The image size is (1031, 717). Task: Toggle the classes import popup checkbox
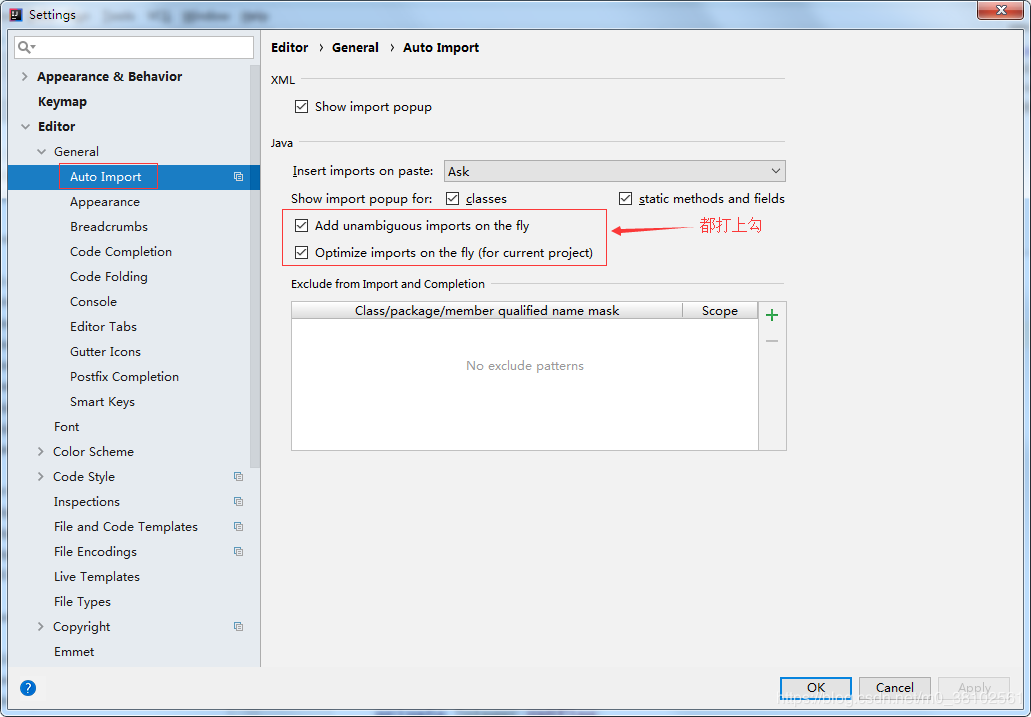coord(452,199)
